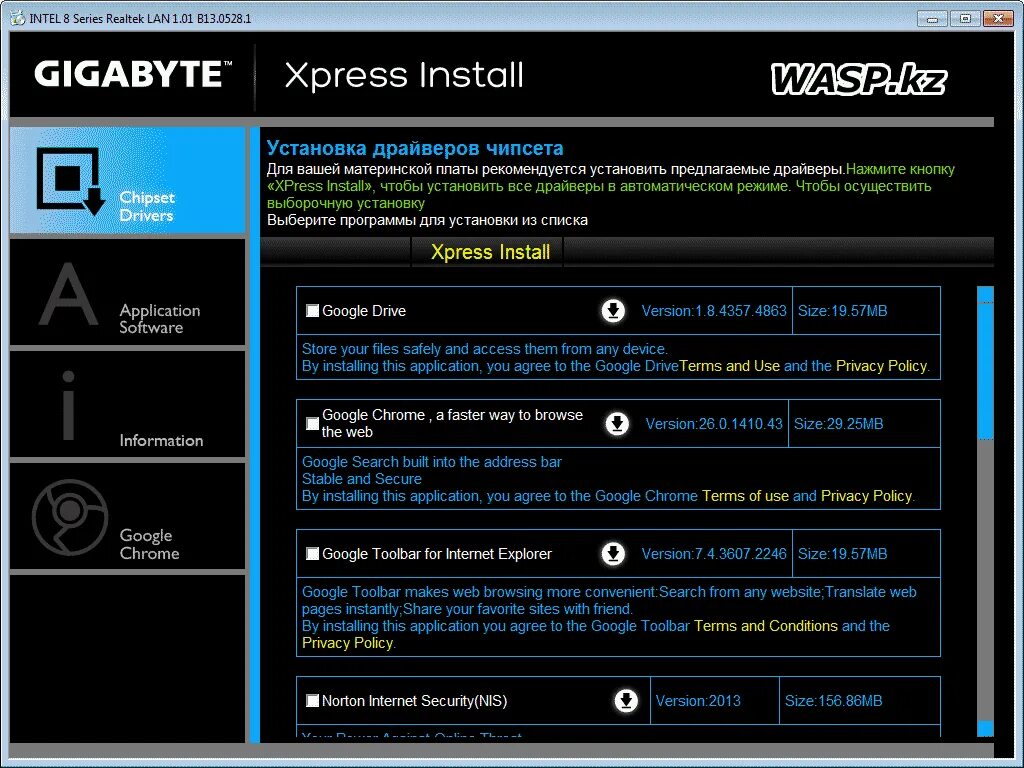Select the Google Chrome sidebar icon

tap(70, 517)
